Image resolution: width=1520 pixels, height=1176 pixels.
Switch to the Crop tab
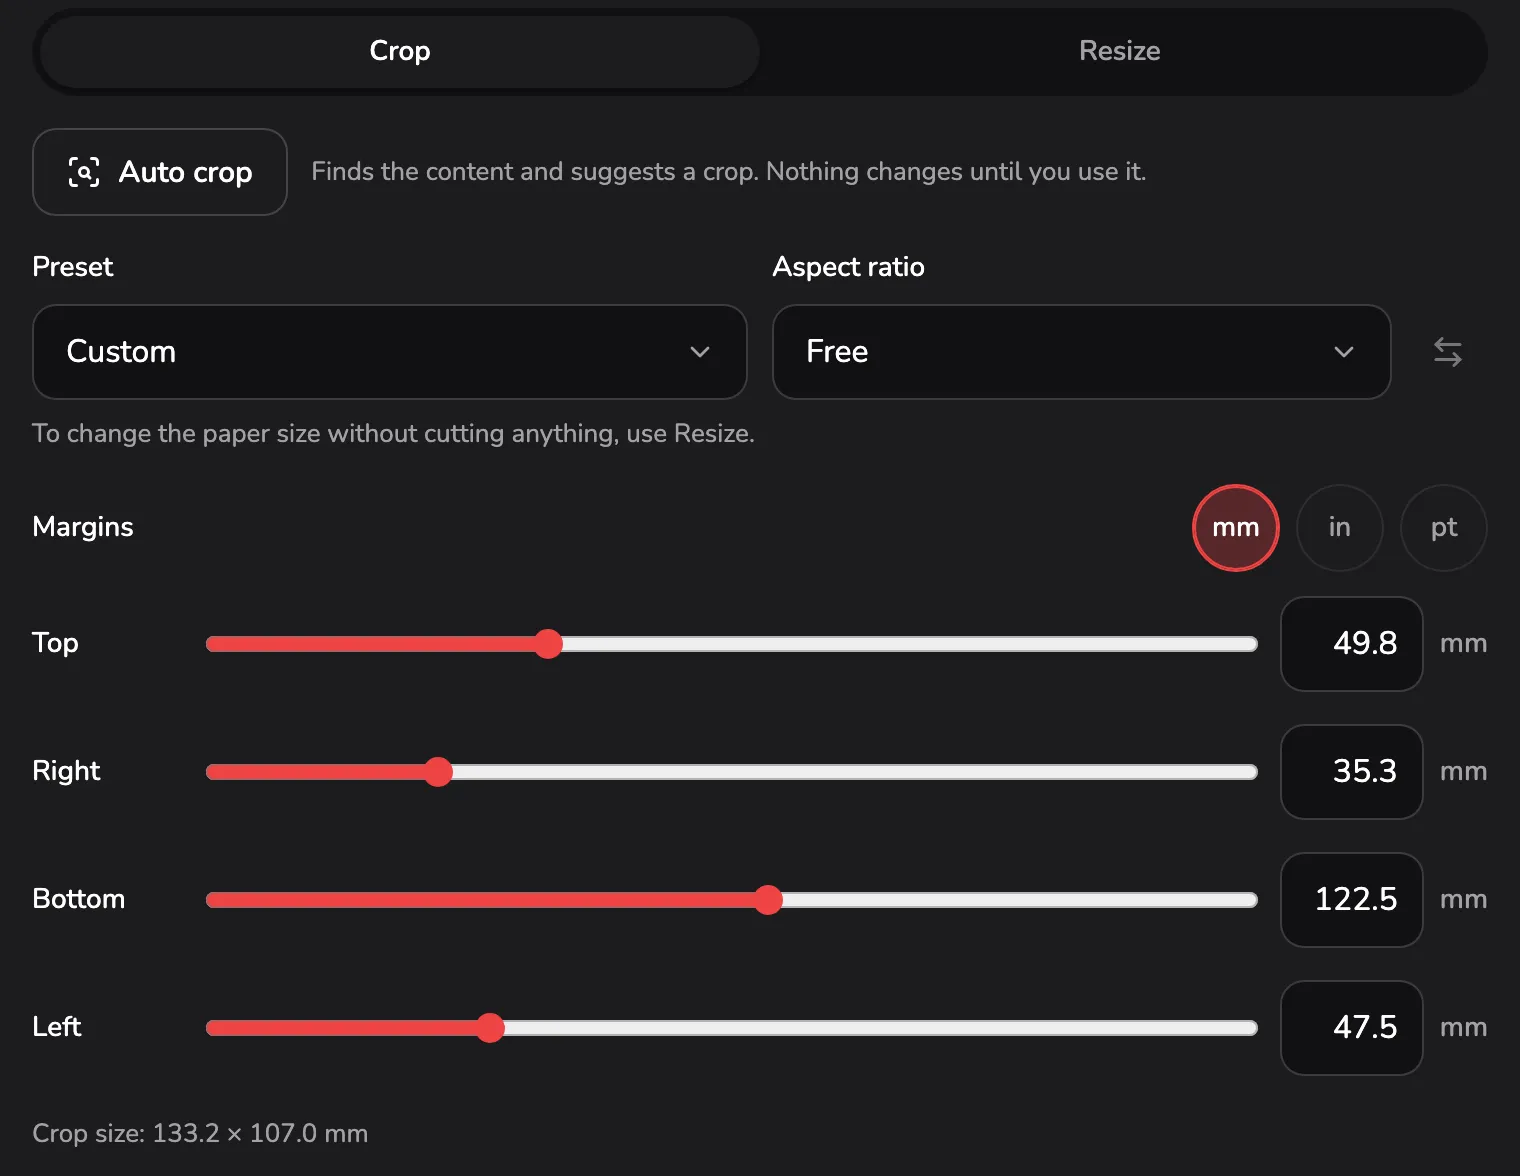click(x=400, y=51)
